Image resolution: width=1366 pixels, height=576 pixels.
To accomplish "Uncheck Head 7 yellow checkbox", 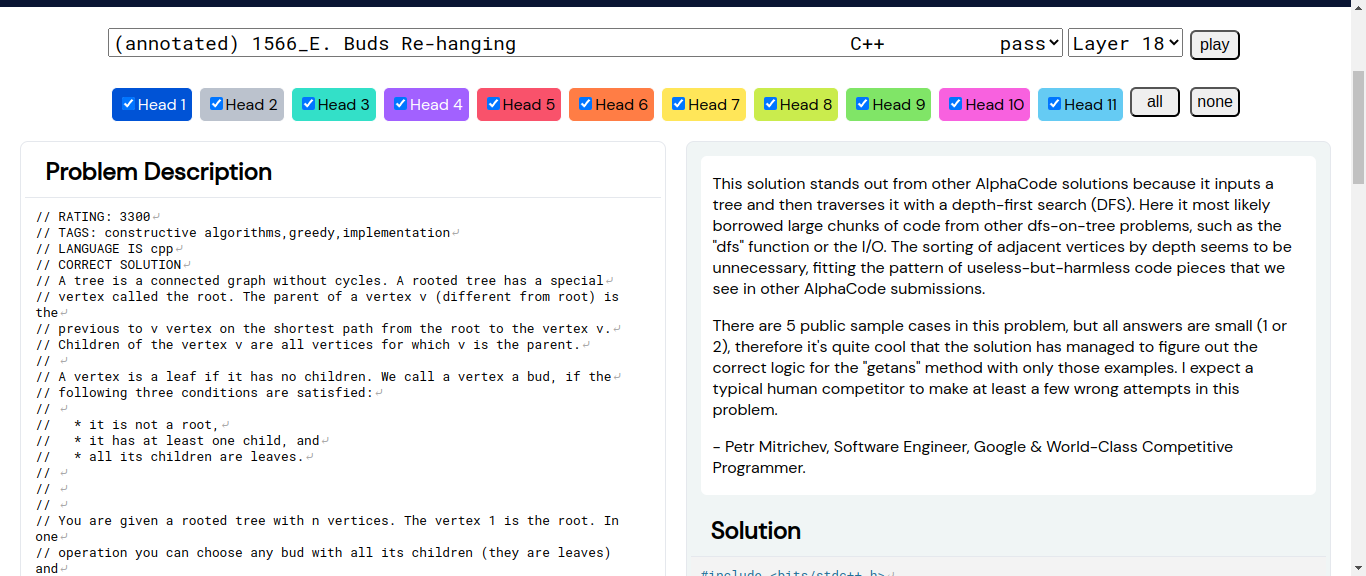I will point(678,104).
